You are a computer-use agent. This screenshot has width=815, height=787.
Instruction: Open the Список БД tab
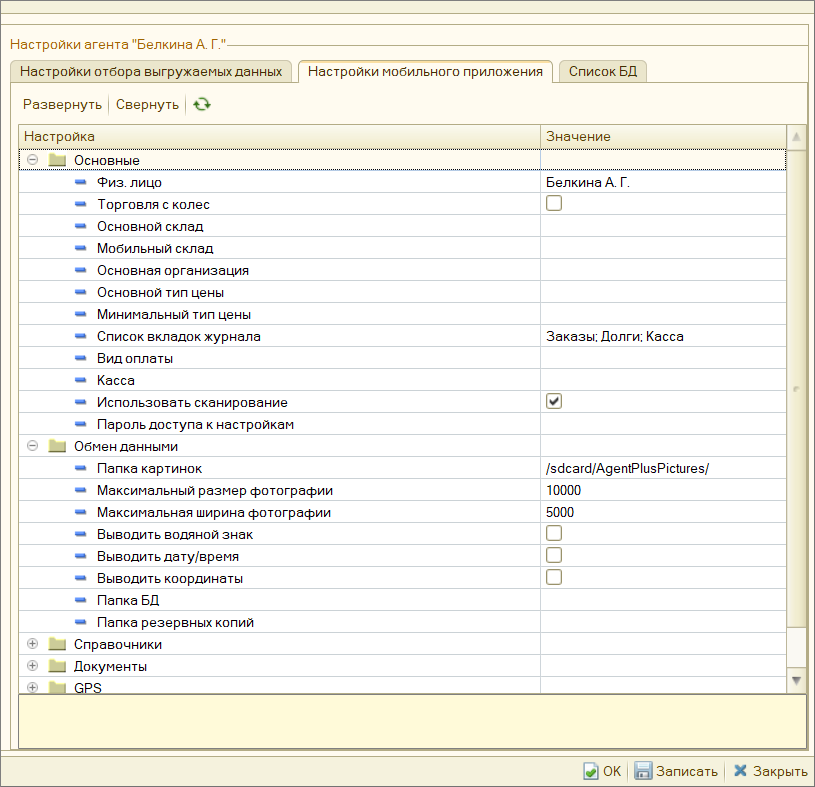602,71
